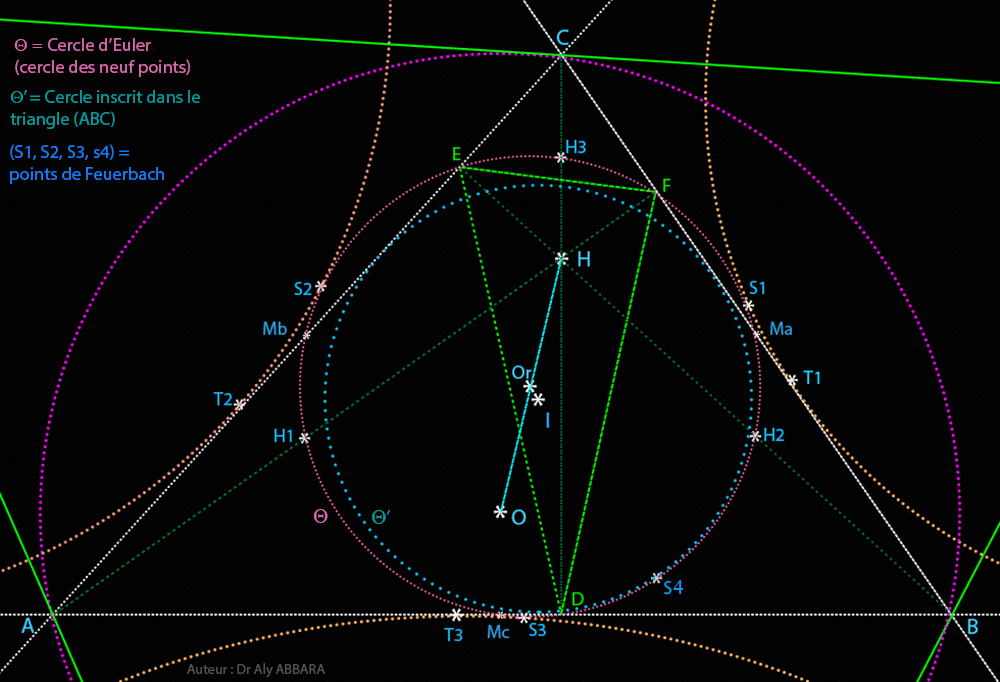Select the green label D

click(x=577, y=600)
